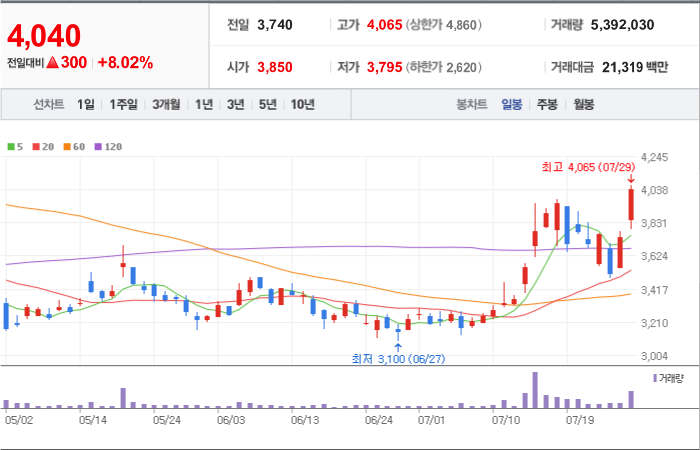Click the 07/10 date axis label
700x450 pixels.
[506, 420]
